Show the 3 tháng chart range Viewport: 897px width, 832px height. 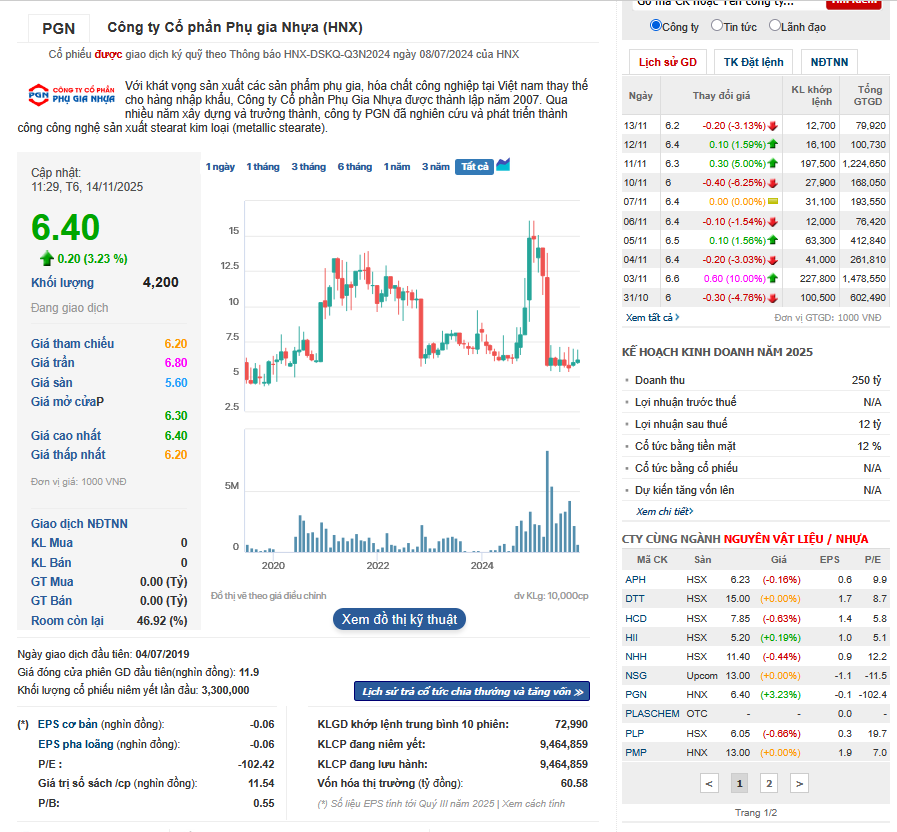pyautogui.click(x=308, y=167)
